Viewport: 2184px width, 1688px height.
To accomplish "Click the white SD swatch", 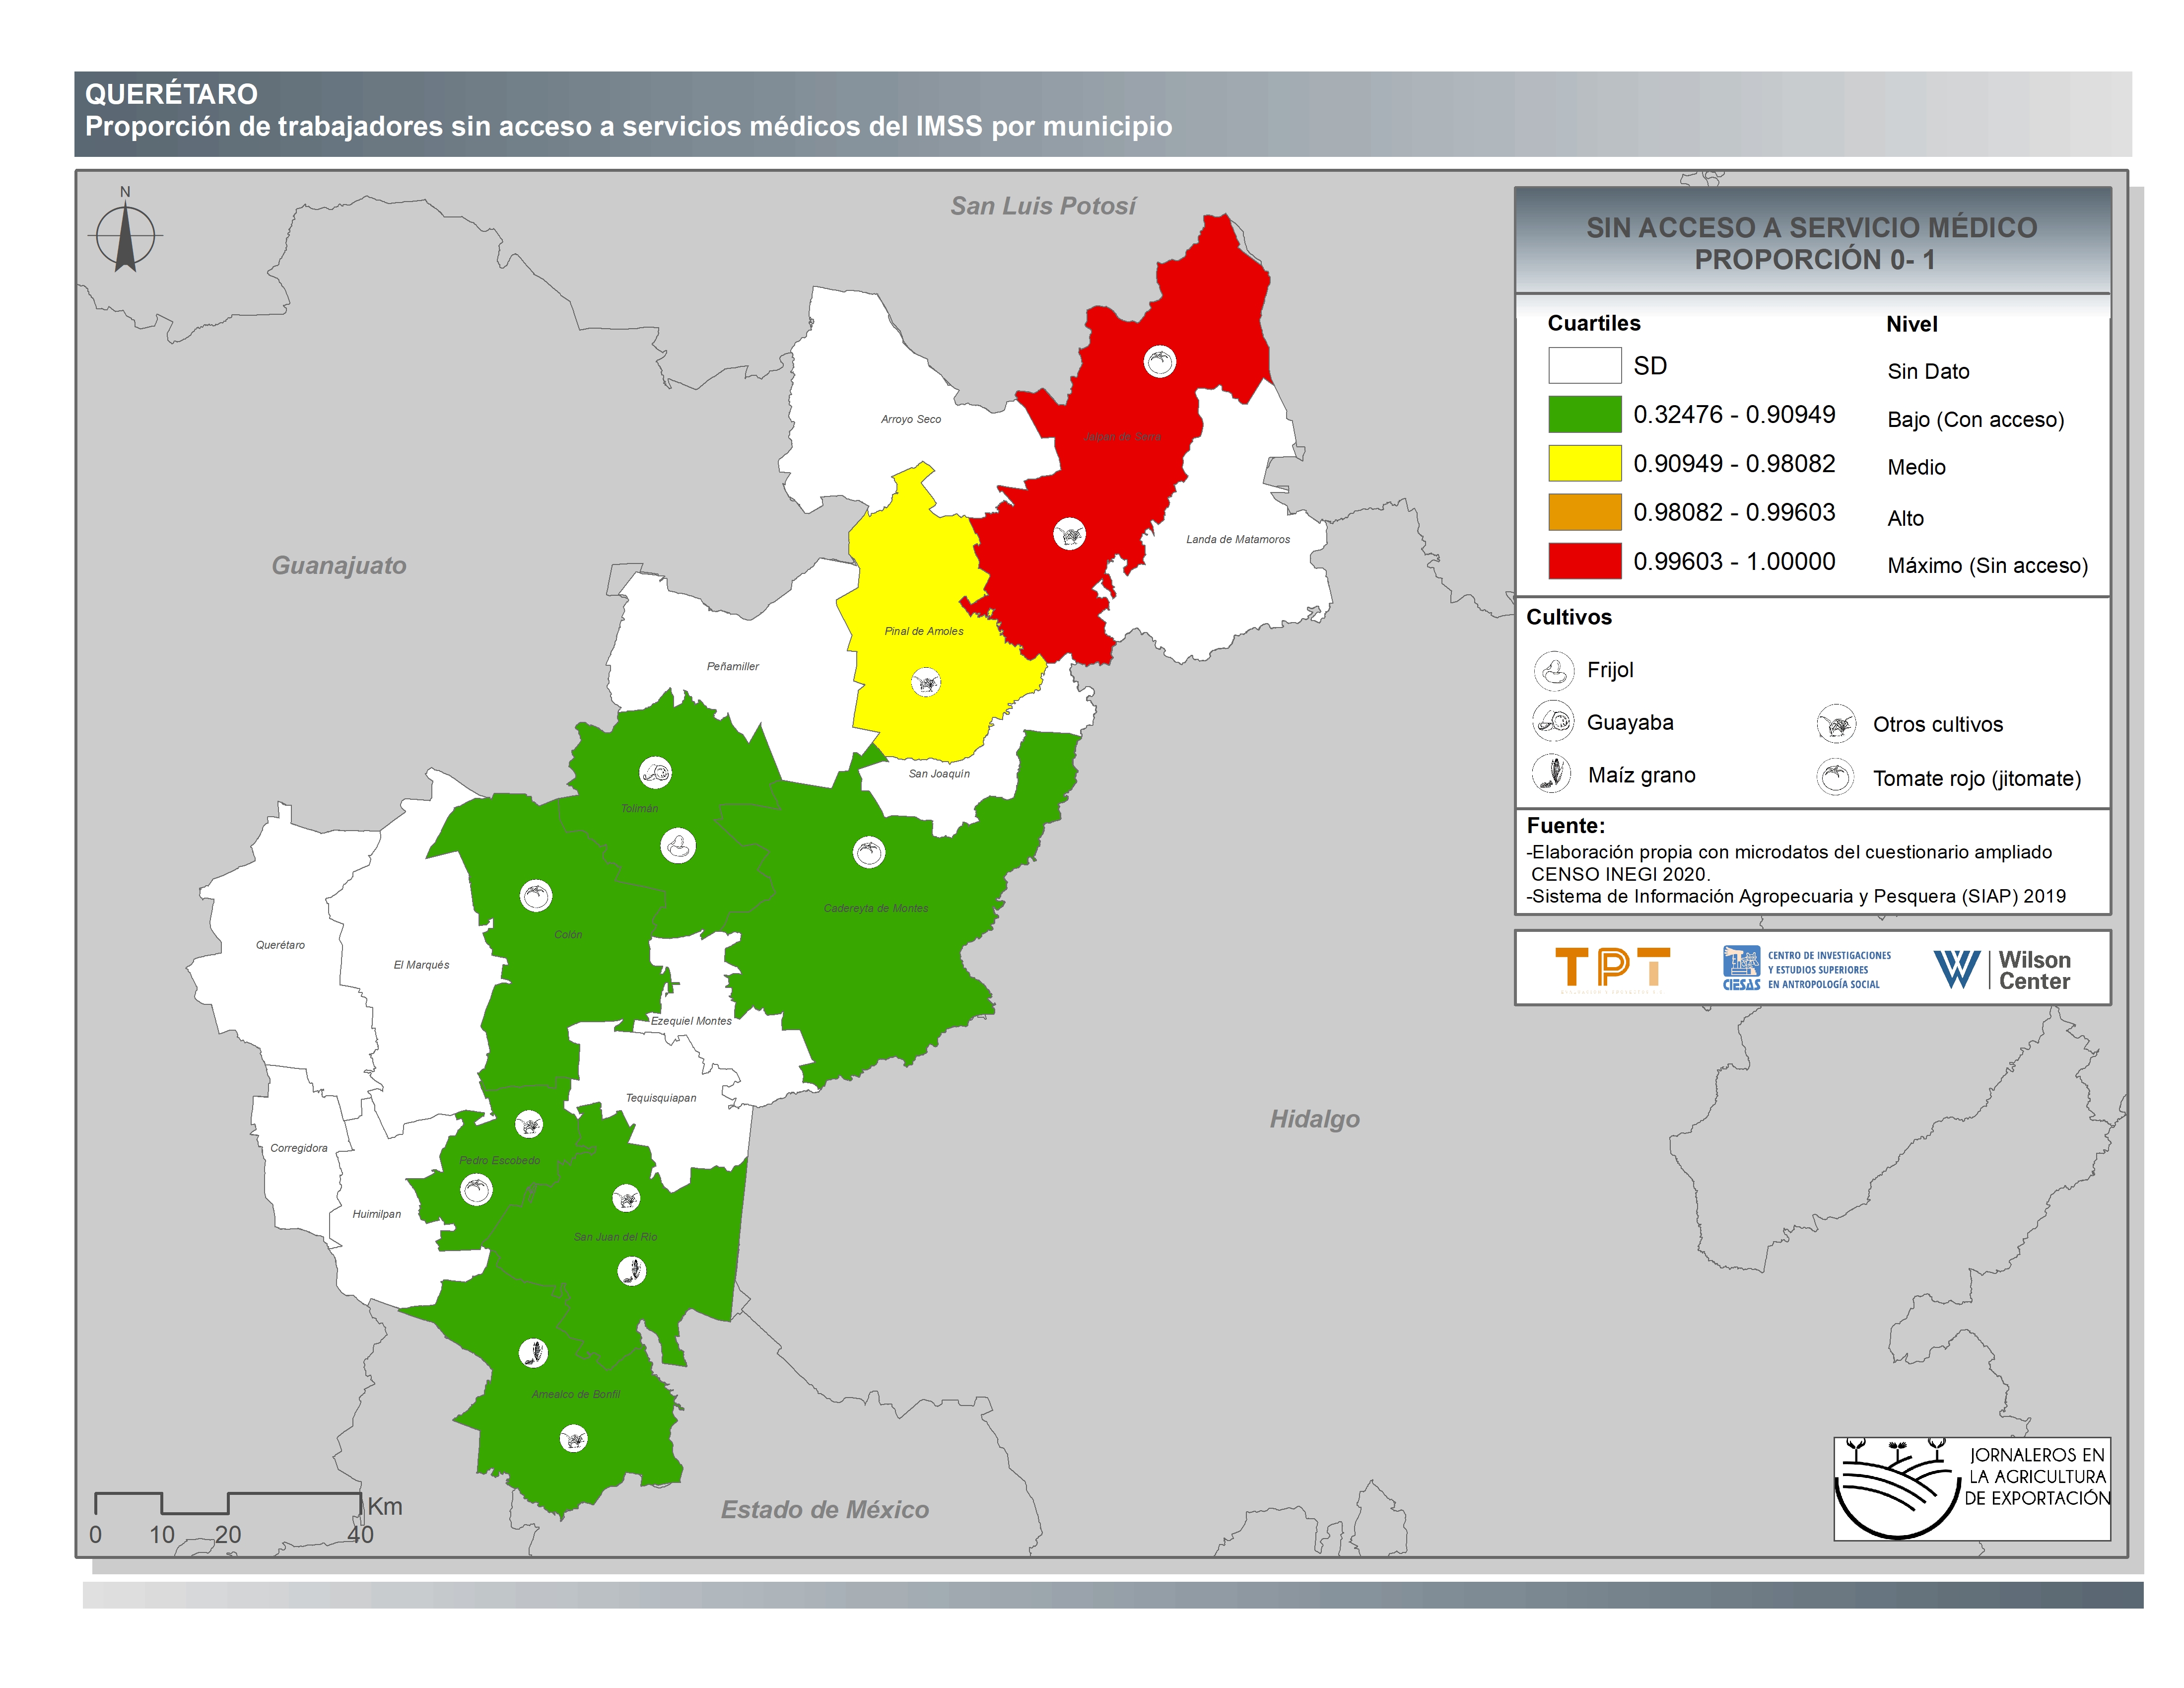I will pos(1584,365).
